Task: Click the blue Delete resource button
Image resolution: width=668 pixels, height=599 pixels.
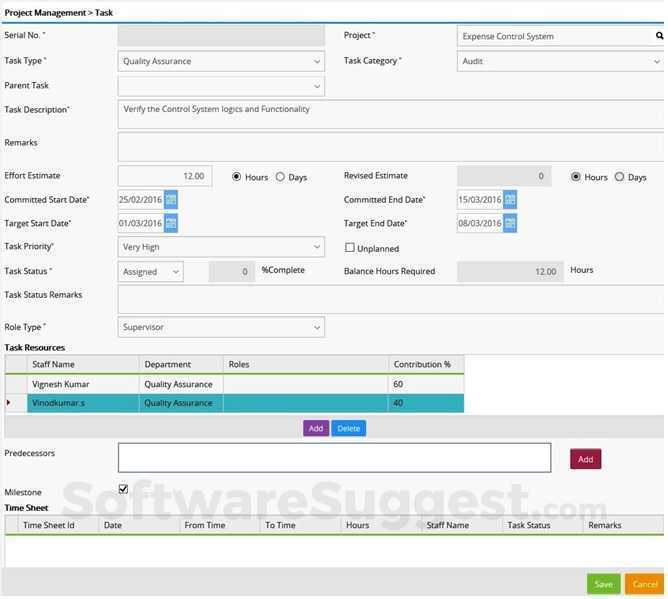Action: point(348,429)
